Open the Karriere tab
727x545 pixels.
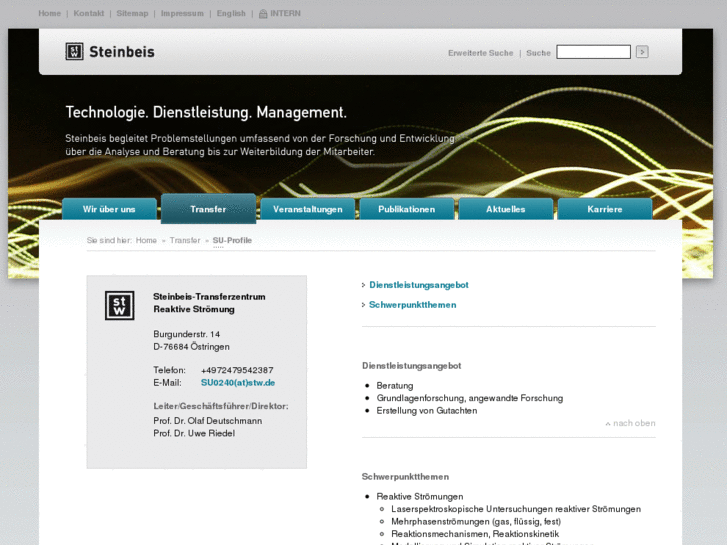[605, 209]
